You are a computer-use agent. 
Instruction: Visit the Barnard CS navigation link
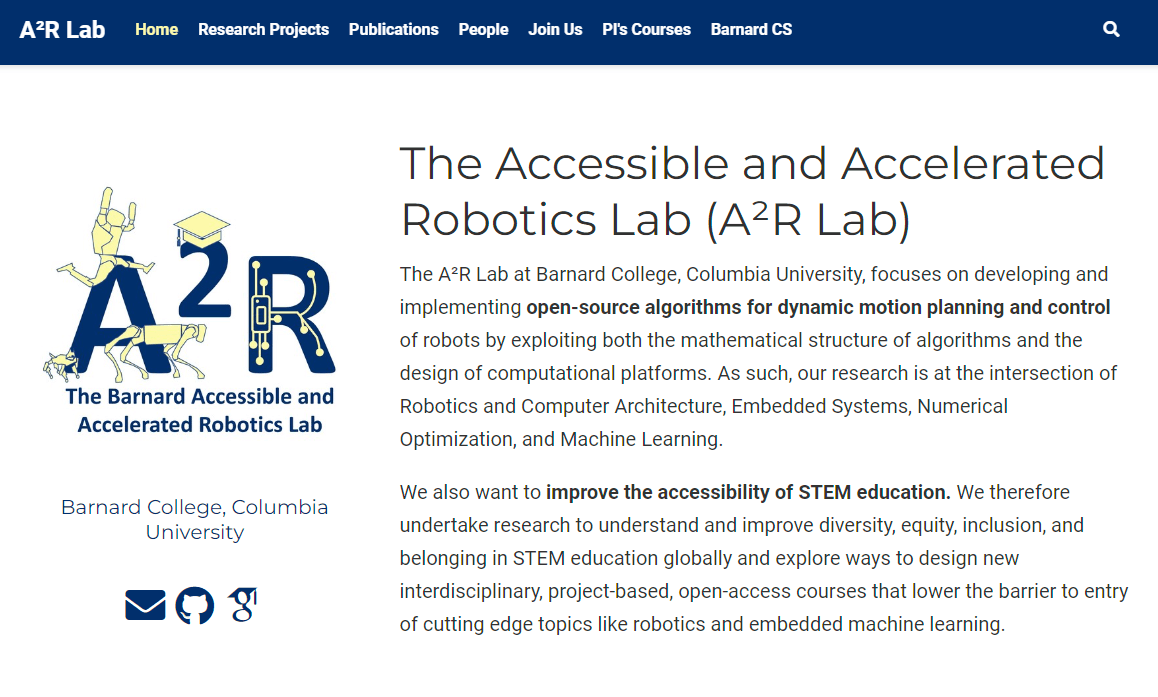pos(751,29)
